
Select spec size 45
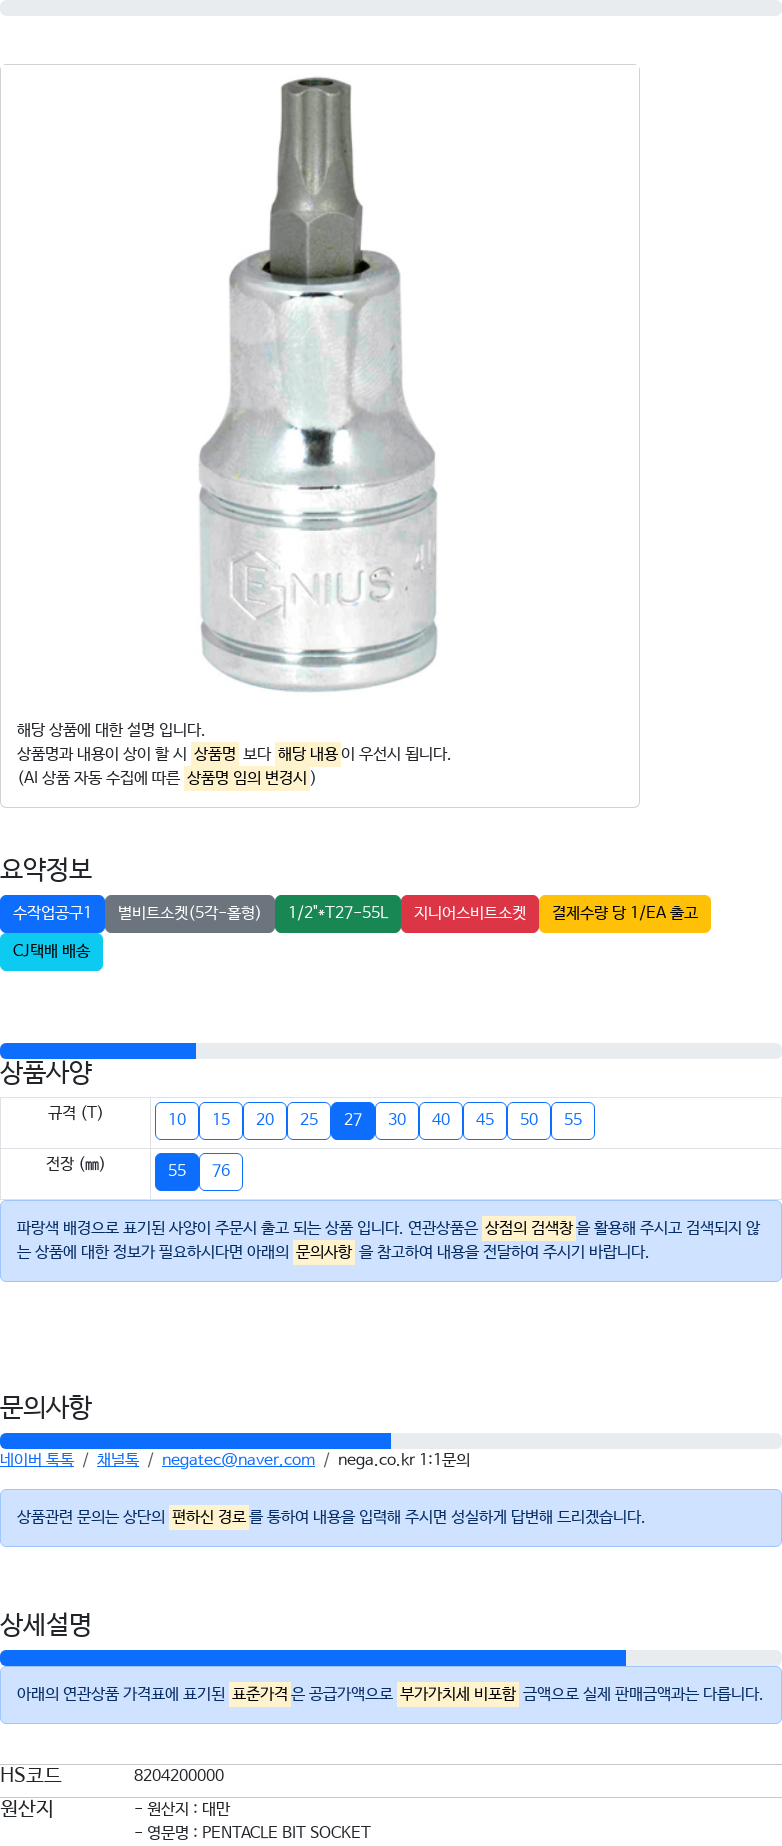[x=485, y=1120]
